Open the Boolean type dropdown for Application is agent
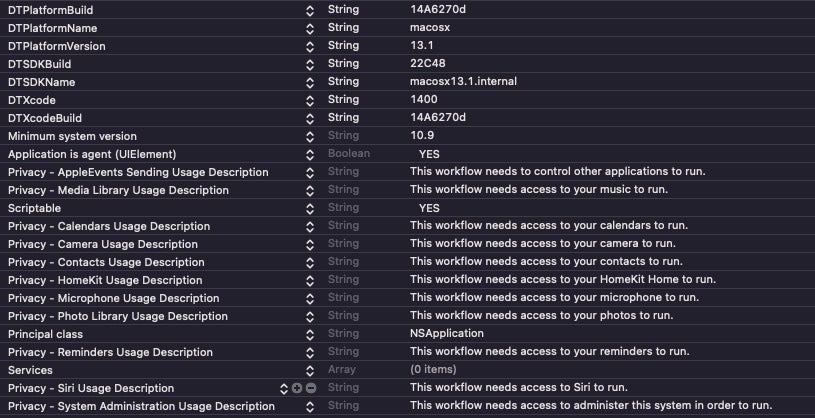The height and width of the screenshot is (418, 815). point(348,154)
